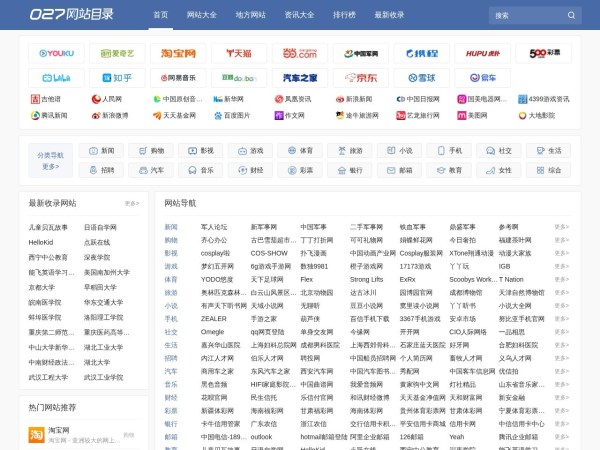Open the 排行榜 navigation tab
Screen dimensions: 600x450
click(344, 15)
